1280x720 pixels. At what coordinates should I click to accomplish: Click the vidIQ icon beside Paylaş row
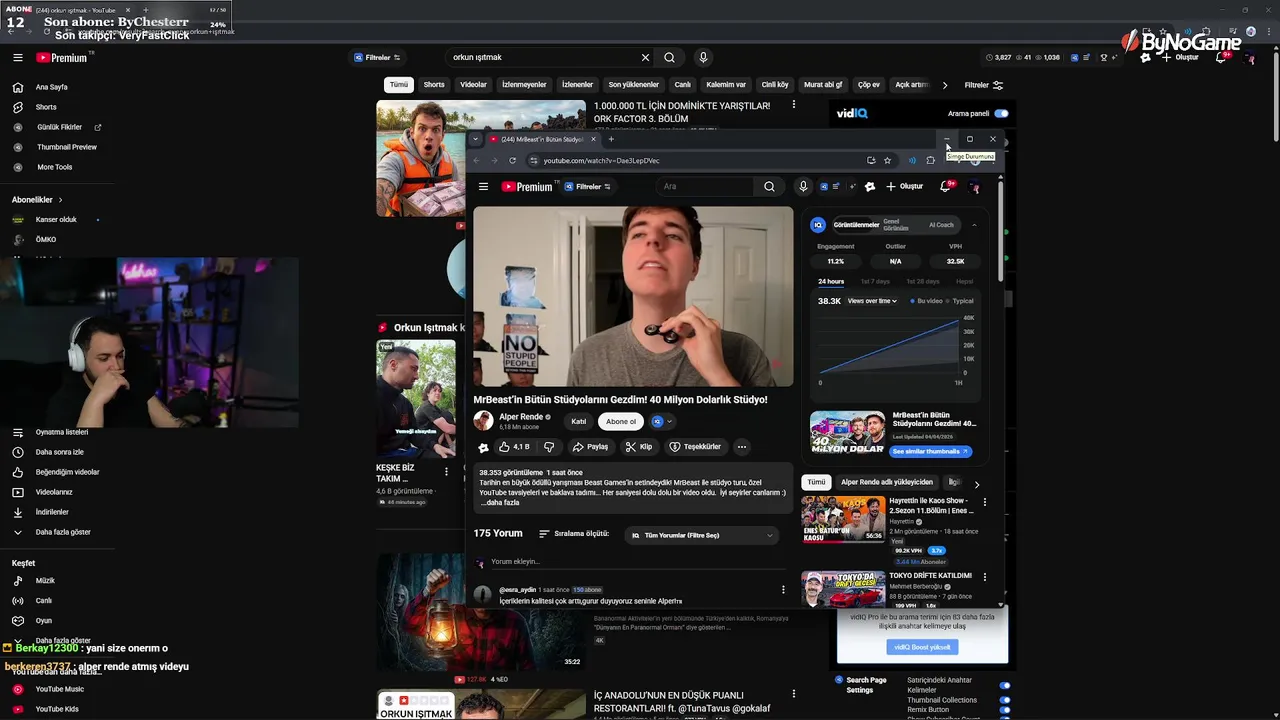tap(483, 447)
